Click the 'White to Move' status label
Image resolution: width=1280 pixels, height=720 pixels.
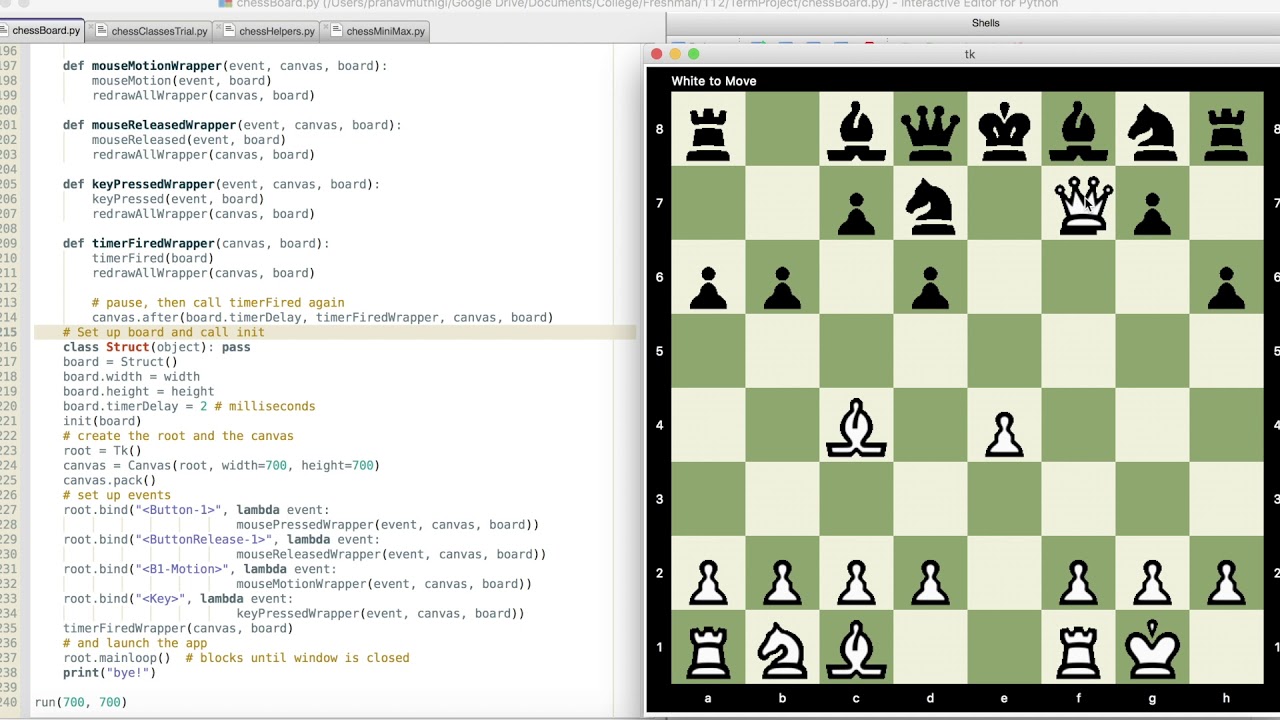coord(713,81)
